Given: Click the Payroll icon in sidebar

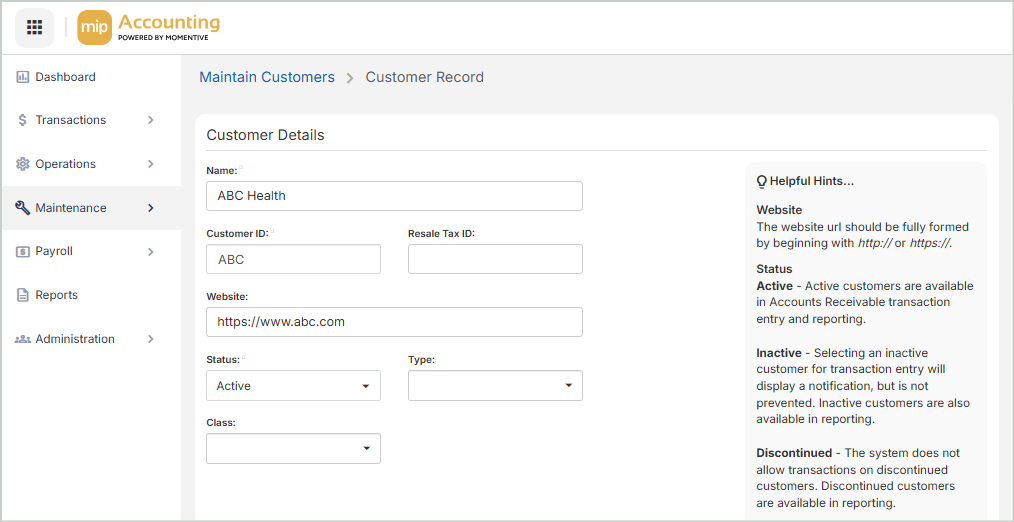Looking at the screenshot, I should click(x=23, y=252).
